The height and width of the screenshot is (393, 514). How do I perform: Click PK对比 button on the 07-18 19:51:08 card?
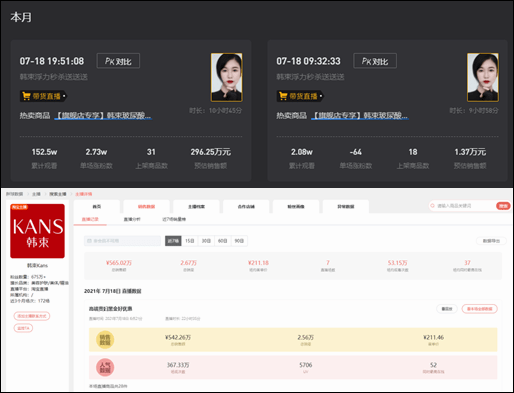118,61
